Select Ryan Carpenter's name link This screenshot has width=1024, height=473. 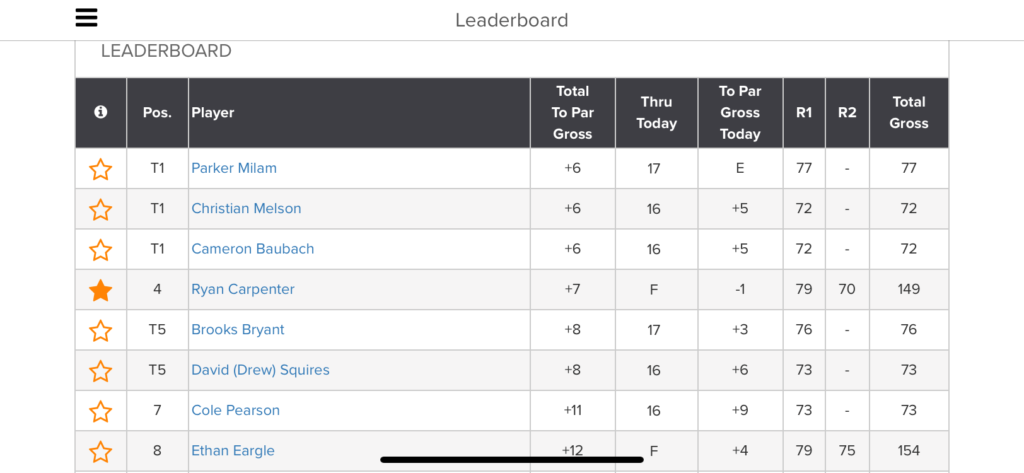point(243,289)
